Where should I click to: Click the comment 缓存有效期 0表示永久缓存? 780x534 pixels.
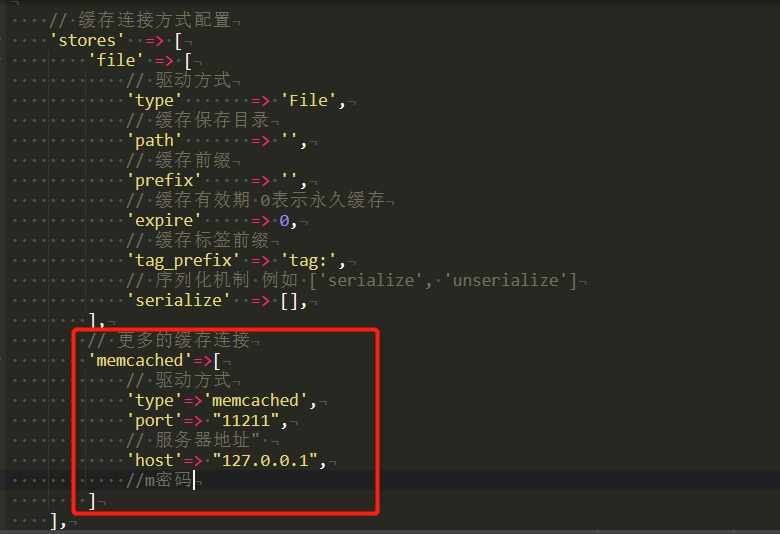256,201
